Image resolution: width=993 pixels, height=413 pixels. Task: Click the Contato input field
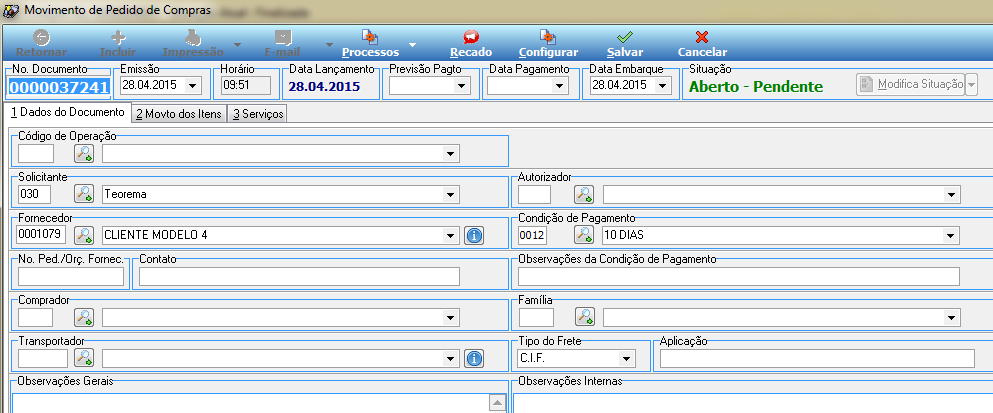300,276
